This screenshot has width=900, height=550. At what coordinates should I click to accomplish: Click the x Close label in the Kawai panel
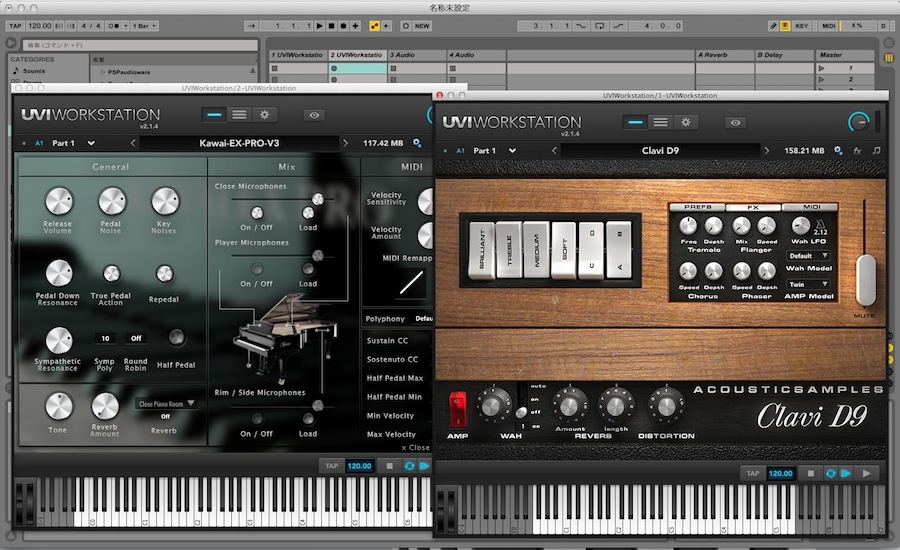click(x=416, y=447)
